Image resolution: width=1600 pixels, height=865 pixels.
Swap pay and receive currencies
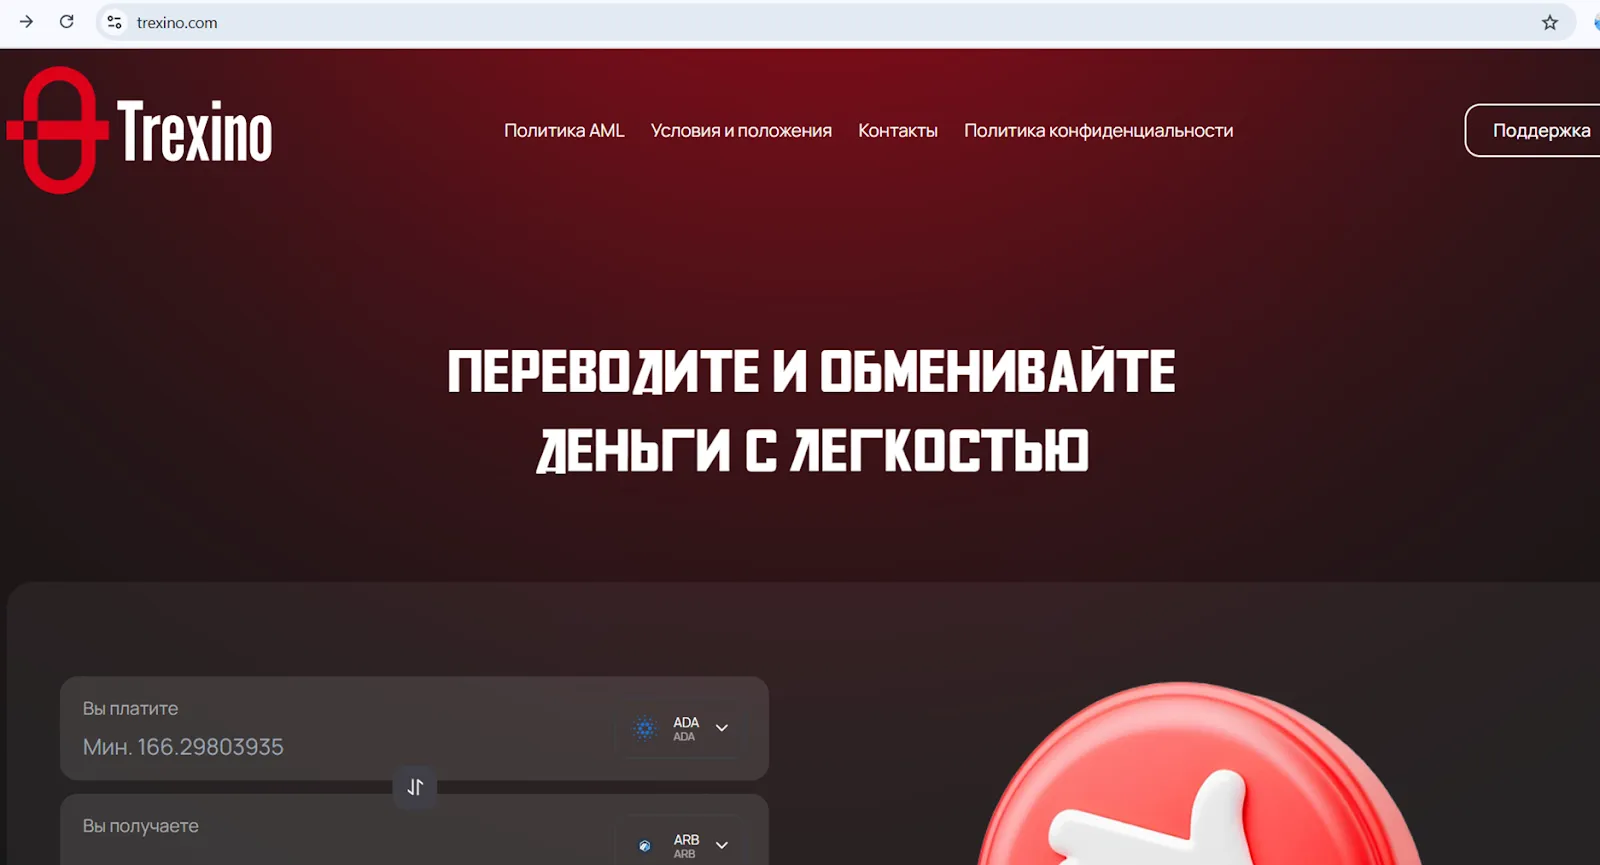tap(415, 787)
